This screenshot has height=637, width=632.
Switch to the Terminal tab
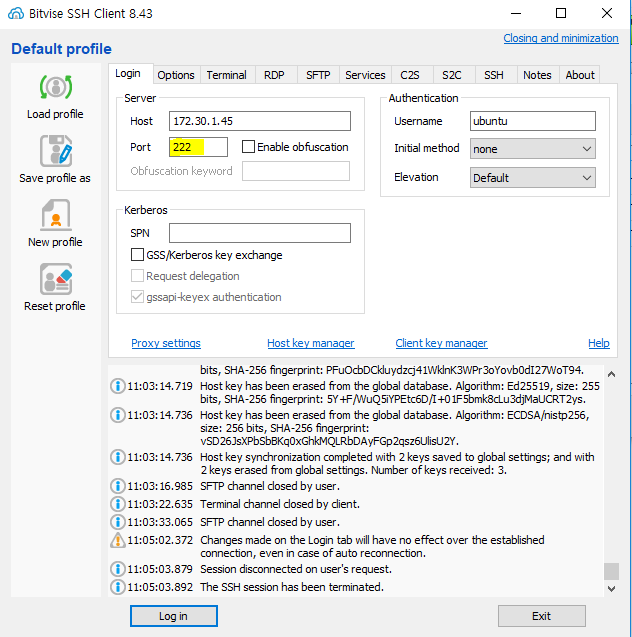[x=227, y=75]
